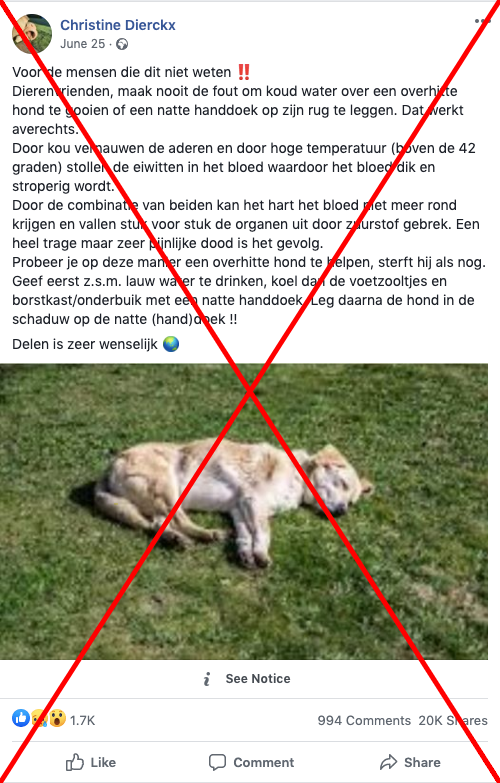
Task: Click the sad reaction emoji
Action: [x=39, y=719]
